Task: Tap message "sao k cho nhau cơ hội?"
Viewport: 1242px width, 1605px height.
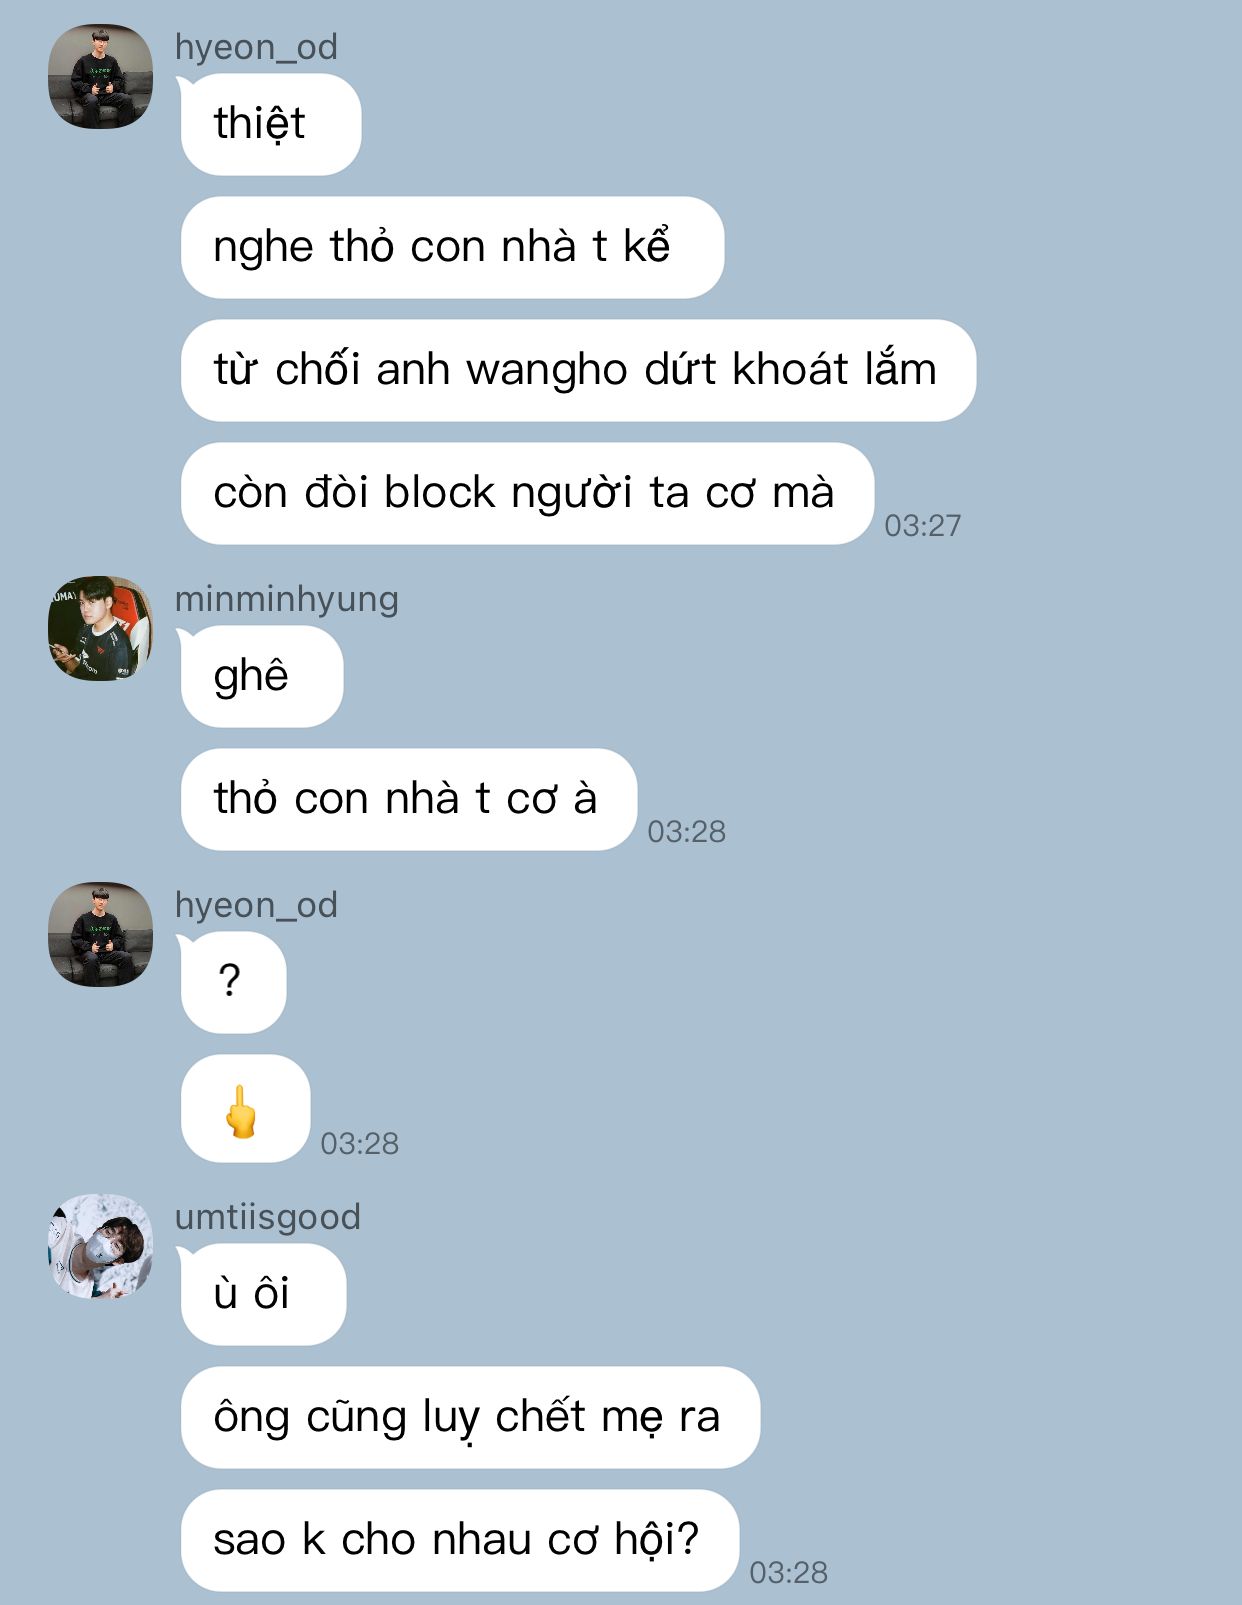Action: (x=460, y=1540)
